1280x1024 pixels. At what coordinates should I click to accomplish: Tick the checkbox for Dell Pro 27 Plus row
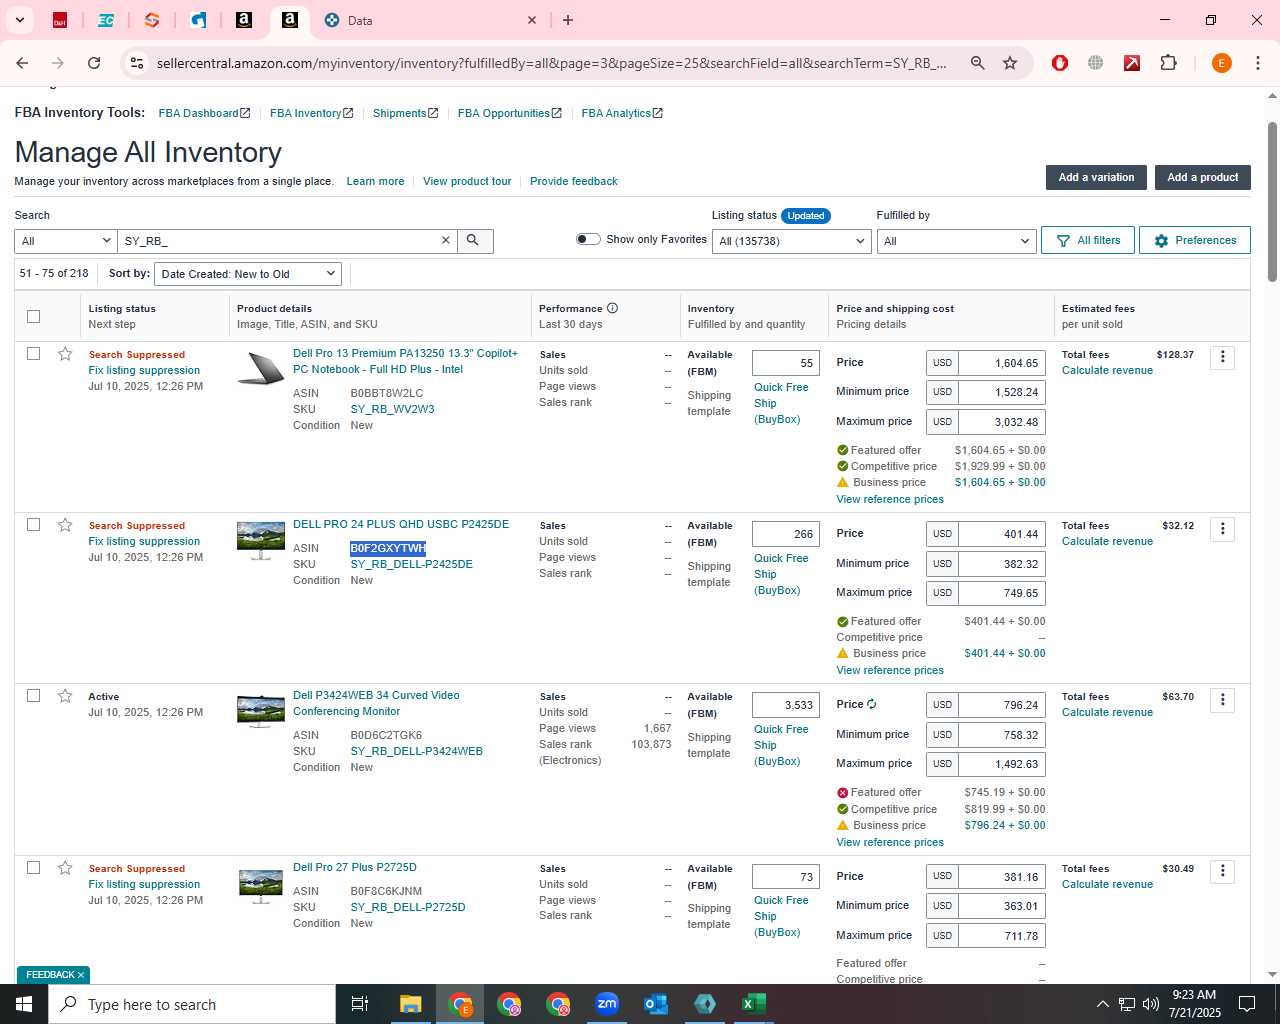point(33,867)
